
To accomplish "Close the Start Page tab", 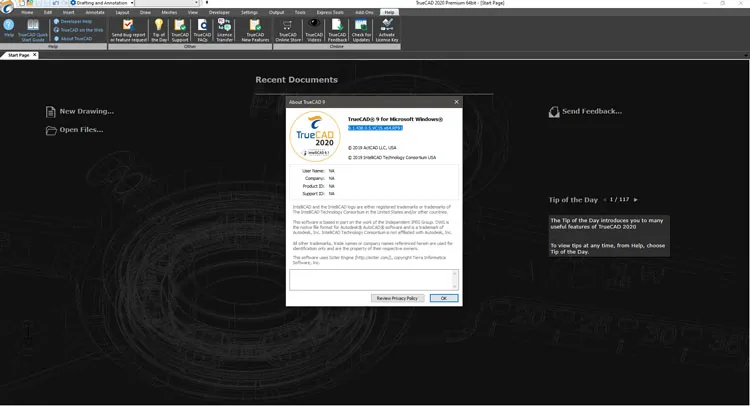I will tap(34, 55).
